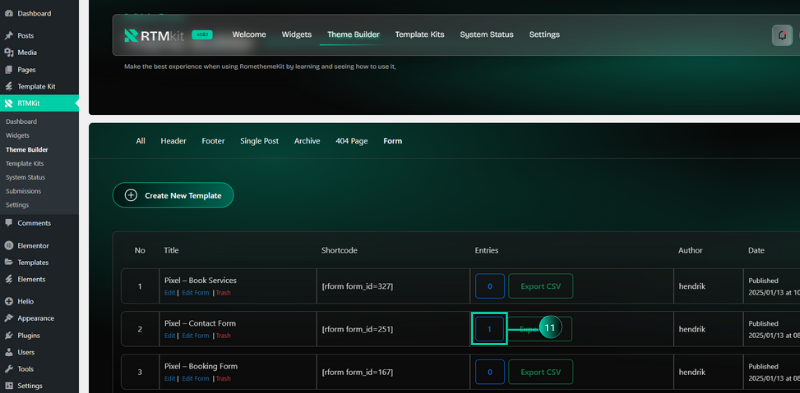Image resolution: width=800 pixels, height=393 pixels.
Task: Filter templates by 404 Page
Action: (x=352, y=141)
